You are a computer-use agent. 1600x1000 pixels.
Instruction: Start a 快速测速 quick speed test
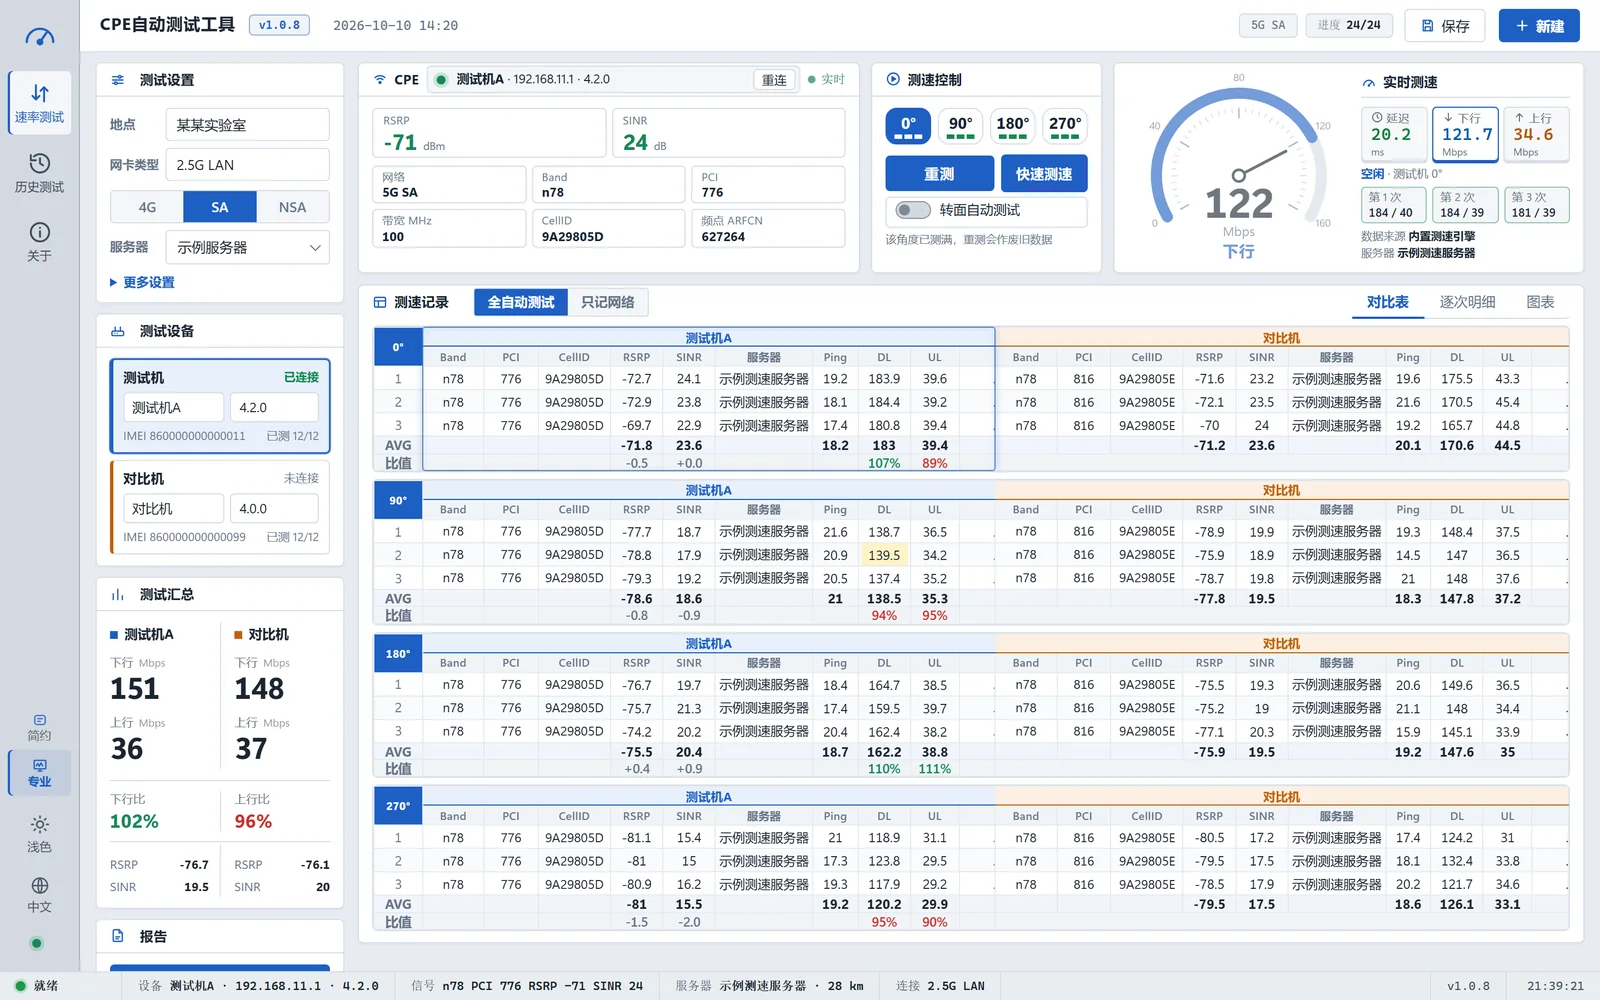point(1044,174)
